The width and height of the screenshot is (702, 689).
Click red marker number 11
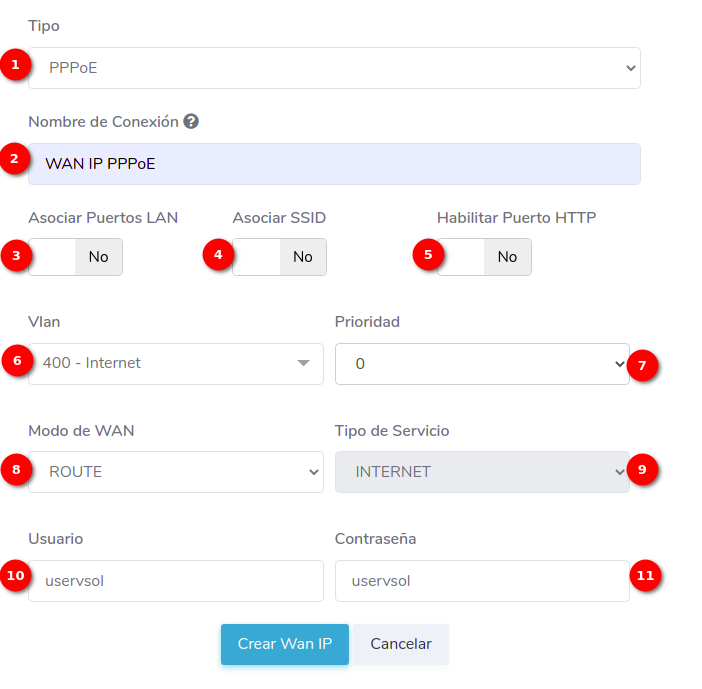coord(645,575)
